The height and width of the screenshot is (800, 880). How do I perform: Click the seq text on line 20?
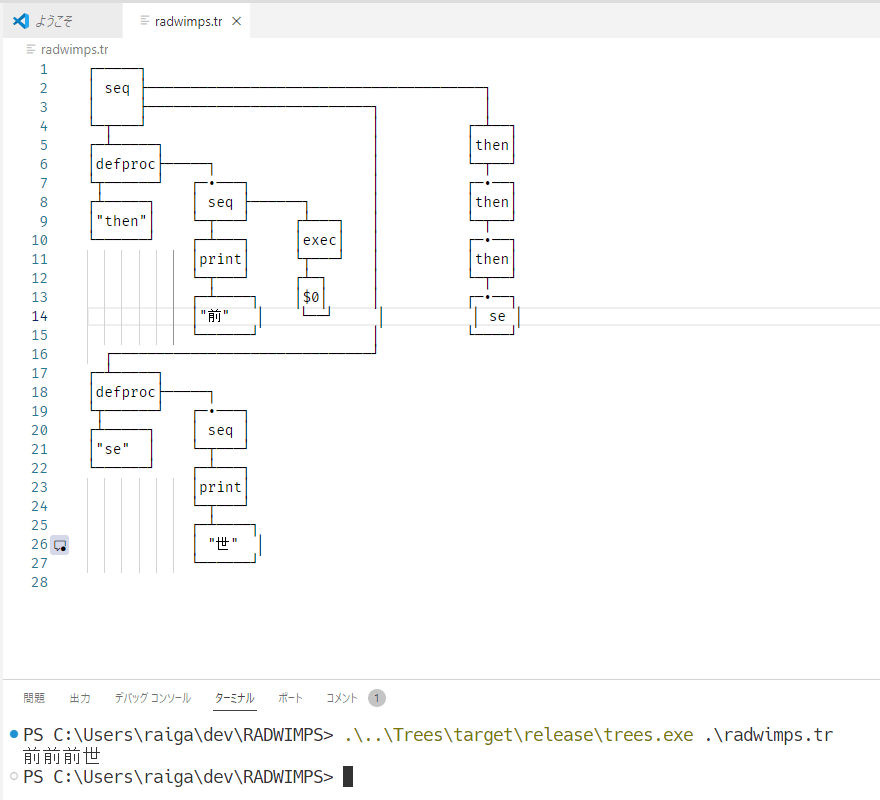[220, 431]
